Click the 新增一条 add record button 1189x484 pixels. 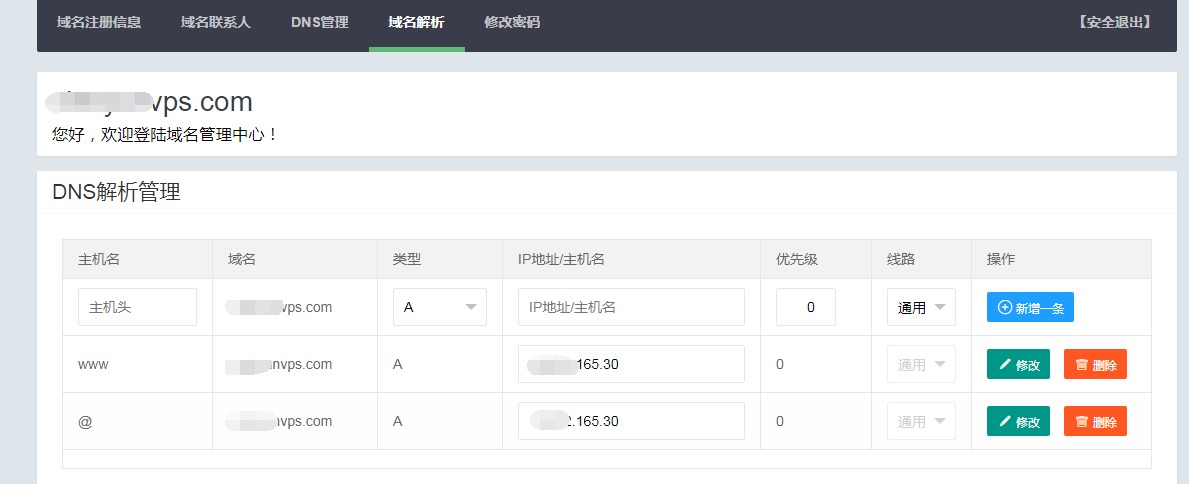point(1030,307)
